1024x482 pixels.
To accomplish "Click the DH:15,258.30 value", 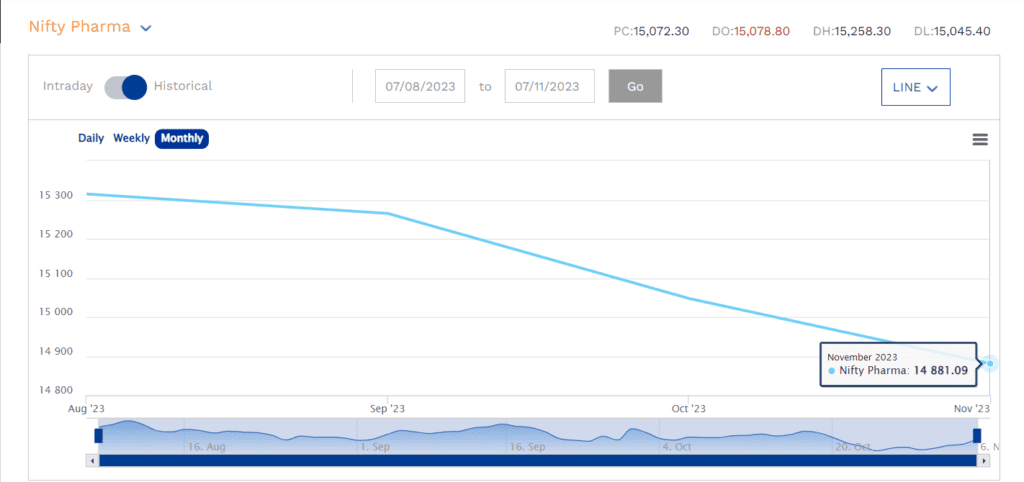I will click(852, 31).
